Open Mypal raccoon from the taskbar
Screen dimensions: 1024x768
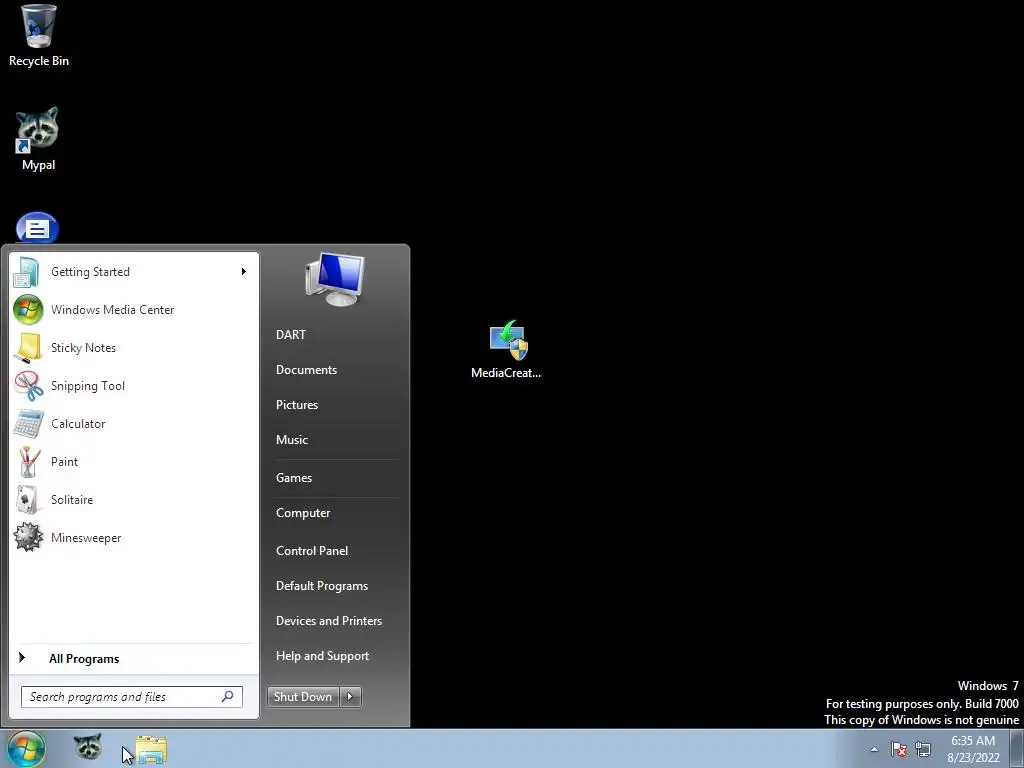(88, 747)
